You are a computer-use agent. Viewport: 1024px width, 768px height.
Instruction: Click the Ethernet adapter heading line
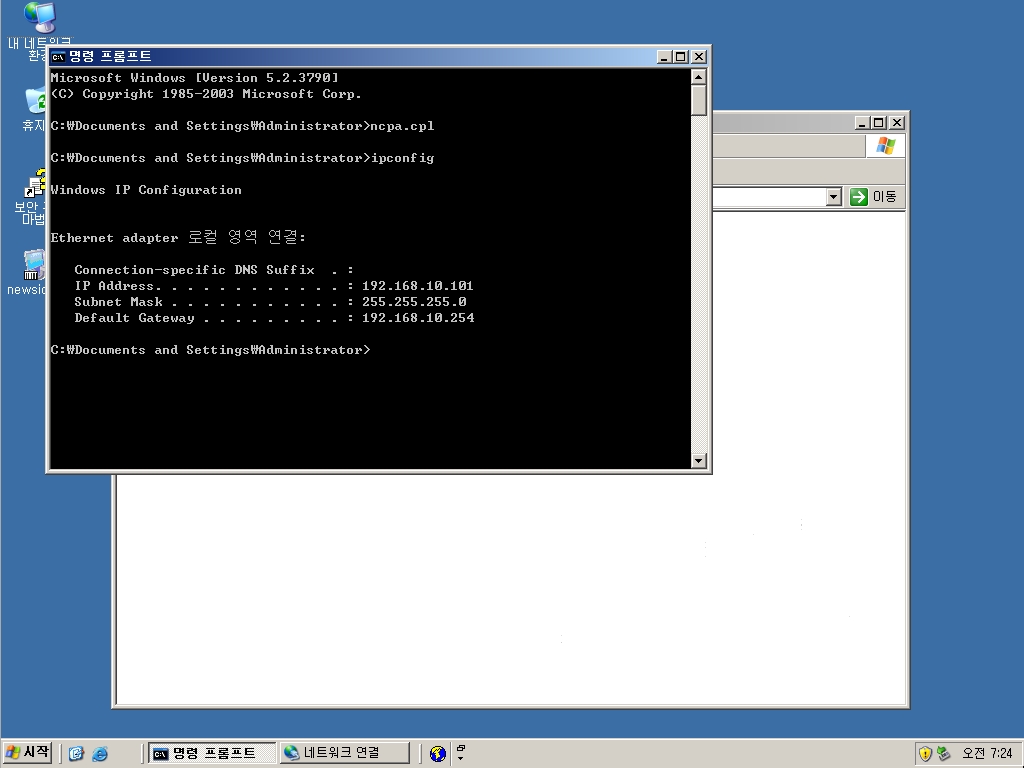[x=178, y=237]
